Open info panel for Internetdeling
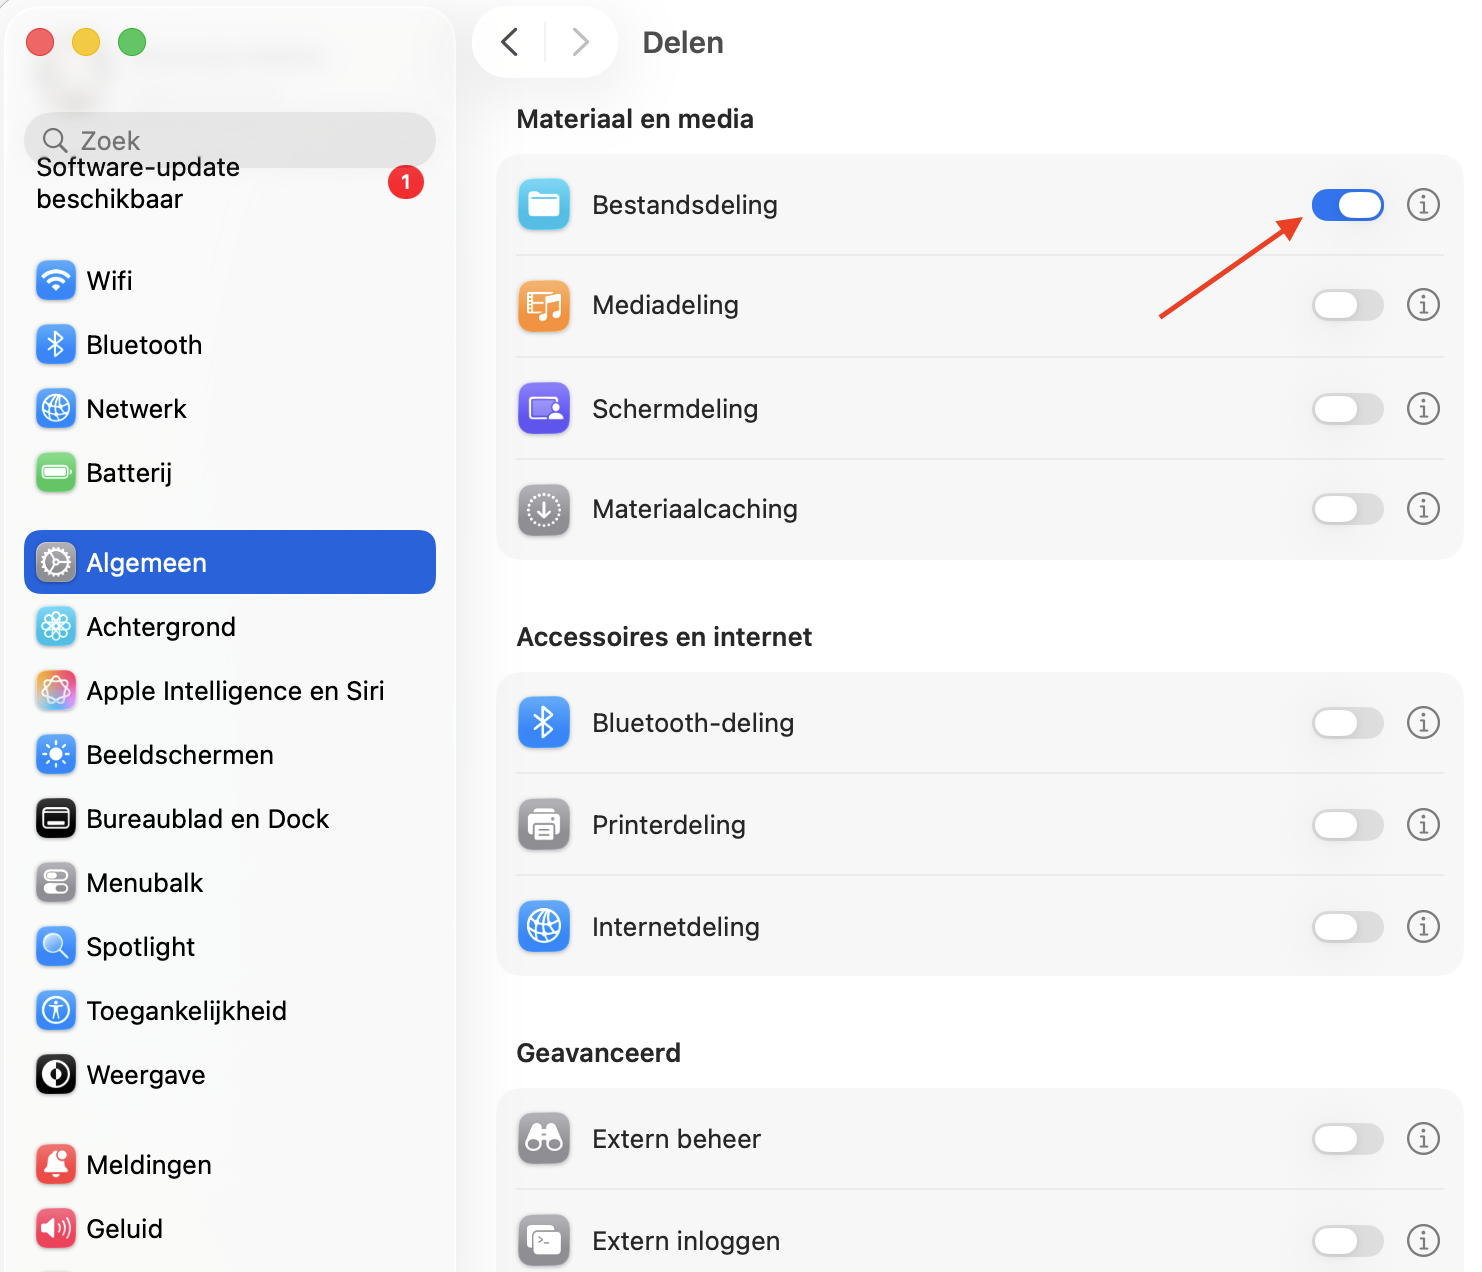This screenshot has height=1272, width=1482. [x=1423, y=927]
